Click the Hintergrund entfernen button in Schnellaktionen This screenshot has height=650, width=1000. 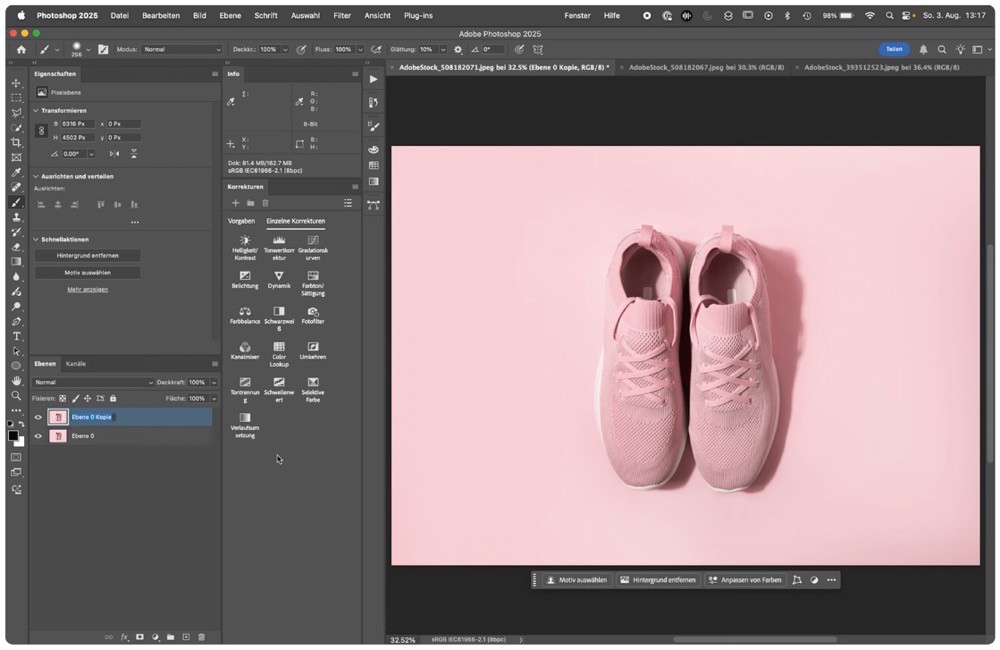click(x=87, y=255)
